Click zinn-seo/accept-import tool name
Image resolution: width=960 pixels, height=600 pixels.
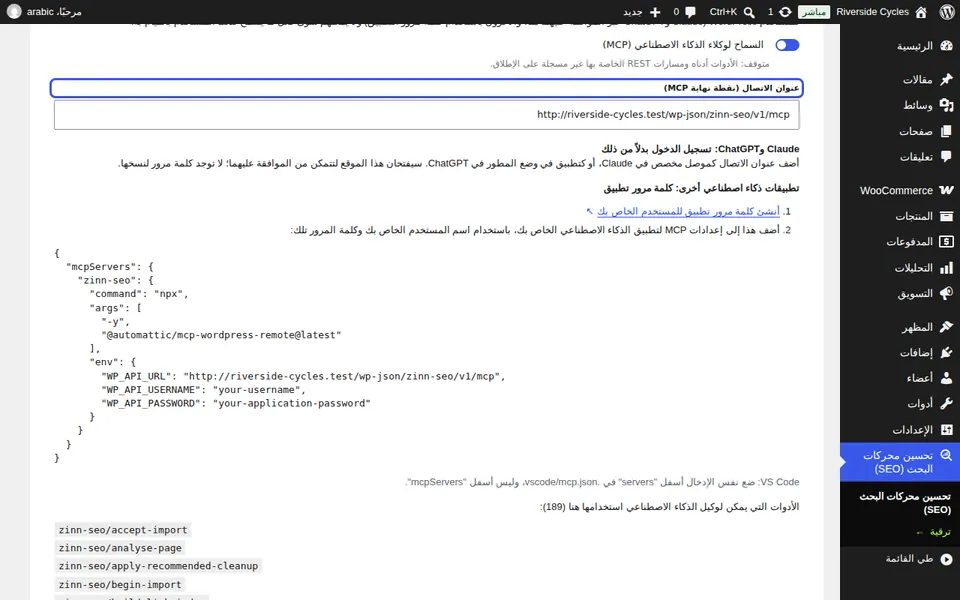point(123,530)
